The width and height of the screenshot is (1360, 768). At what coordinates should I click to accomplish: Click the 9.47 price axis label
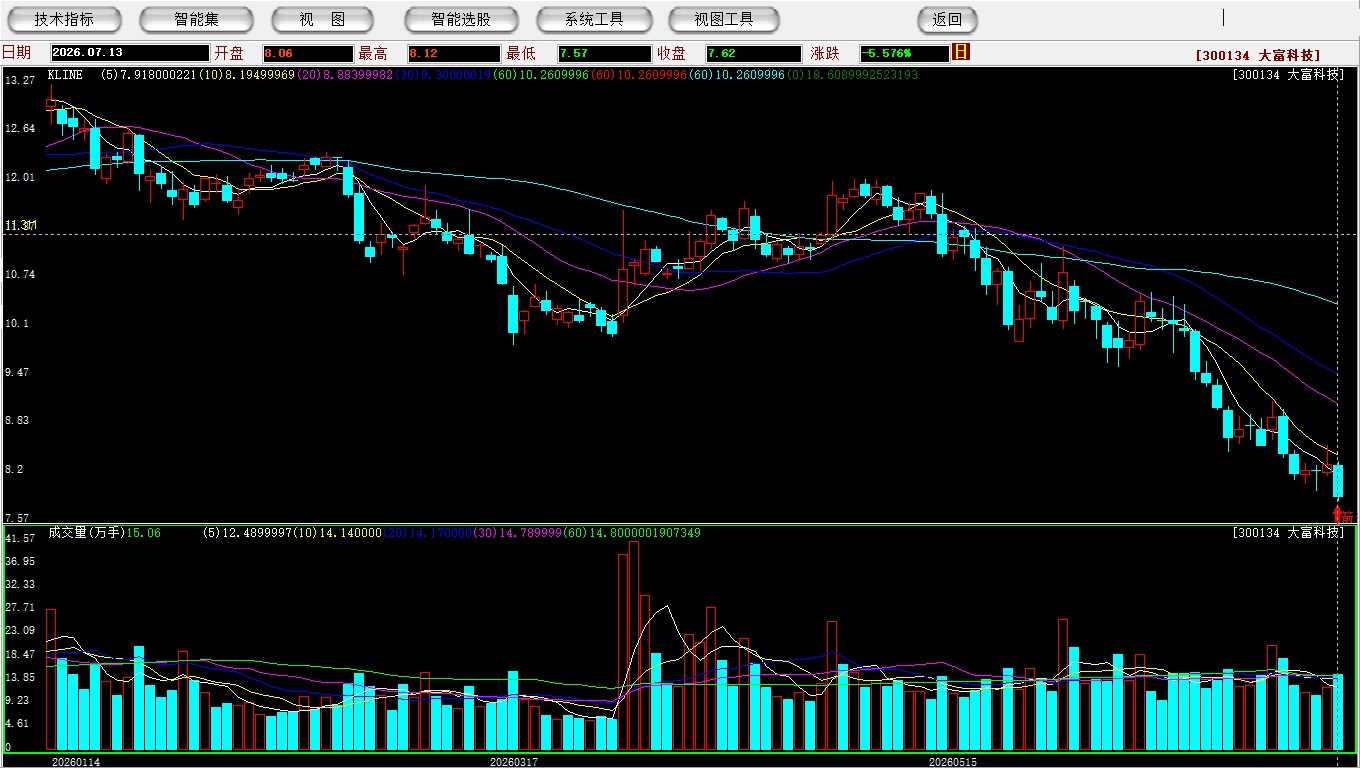pos(20,372)
